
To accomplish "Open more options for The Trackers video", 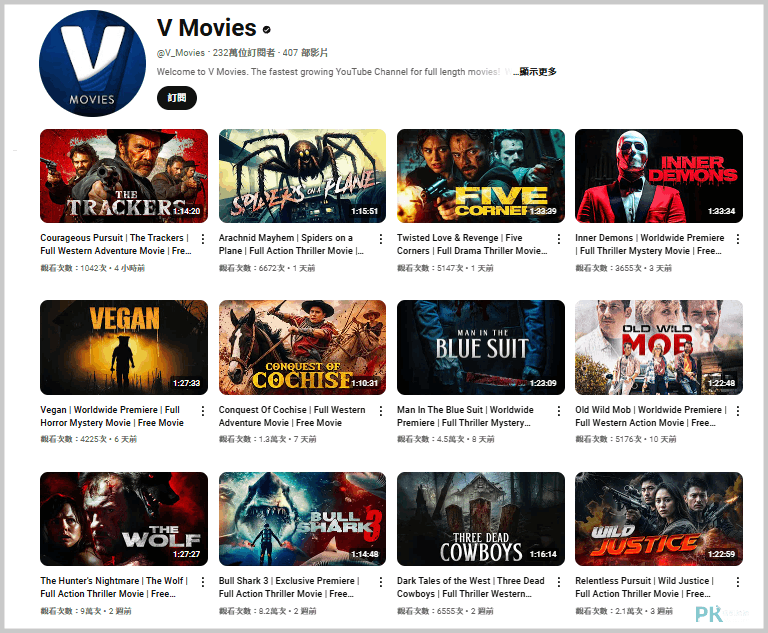I will pyautogui.click(x=202, y=239).
